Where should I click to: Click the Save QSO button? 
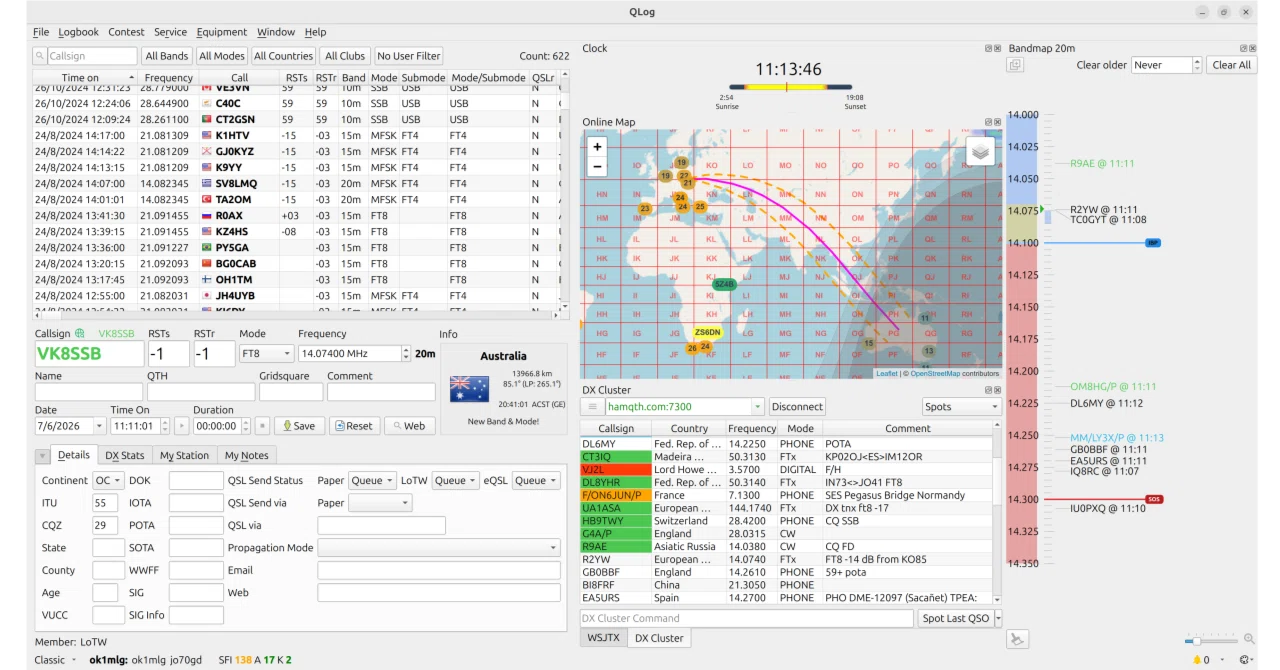coord(299,426)
